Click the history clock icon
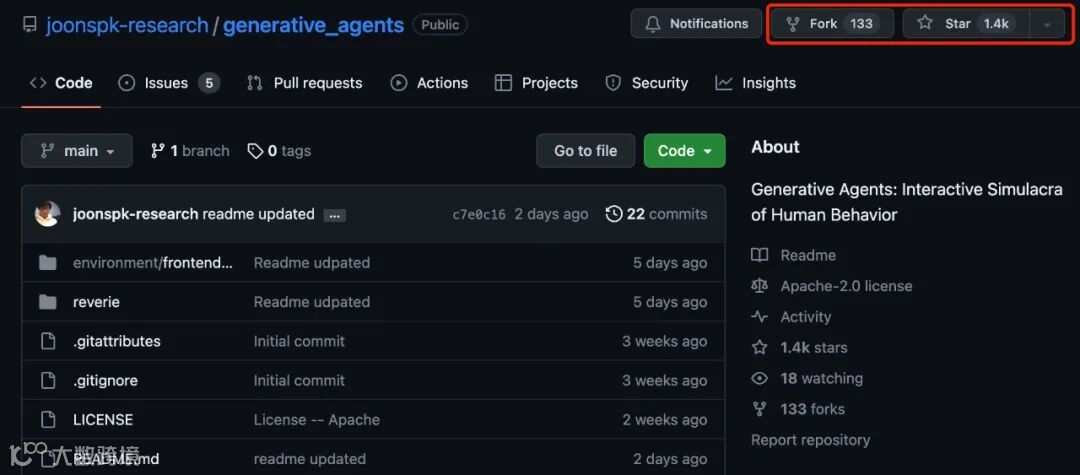1080x475 pixels. tap(614, 214)
